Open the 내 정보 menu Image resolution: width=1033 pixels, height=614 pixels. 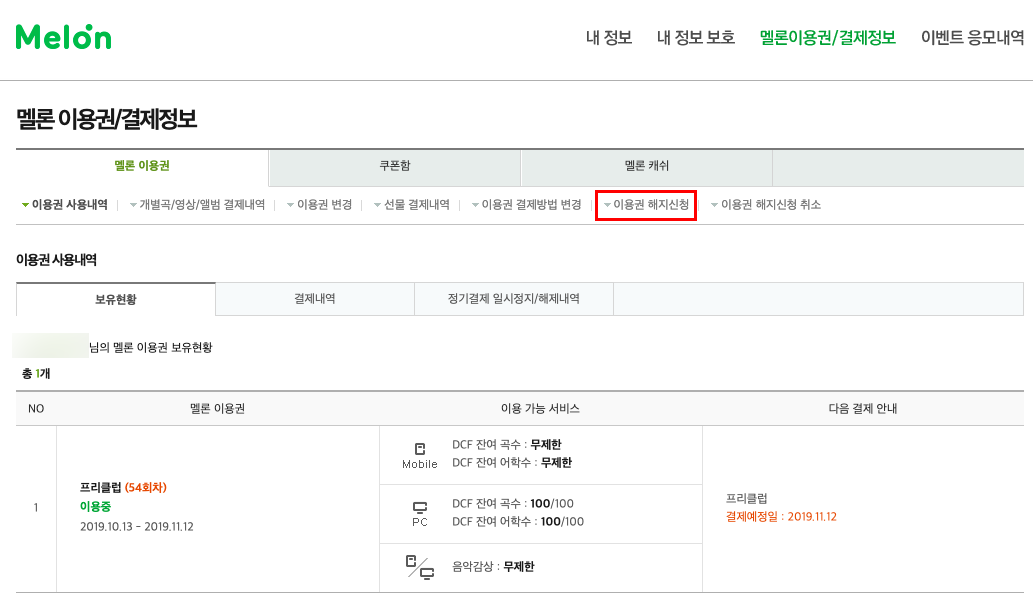tap(609, 38)
